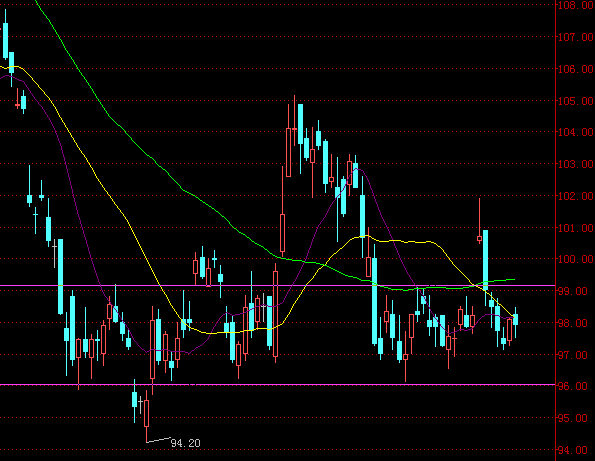Click the rightmost candlestick on the chart
Screen dimensions: 595x461
tap(515, 322)
